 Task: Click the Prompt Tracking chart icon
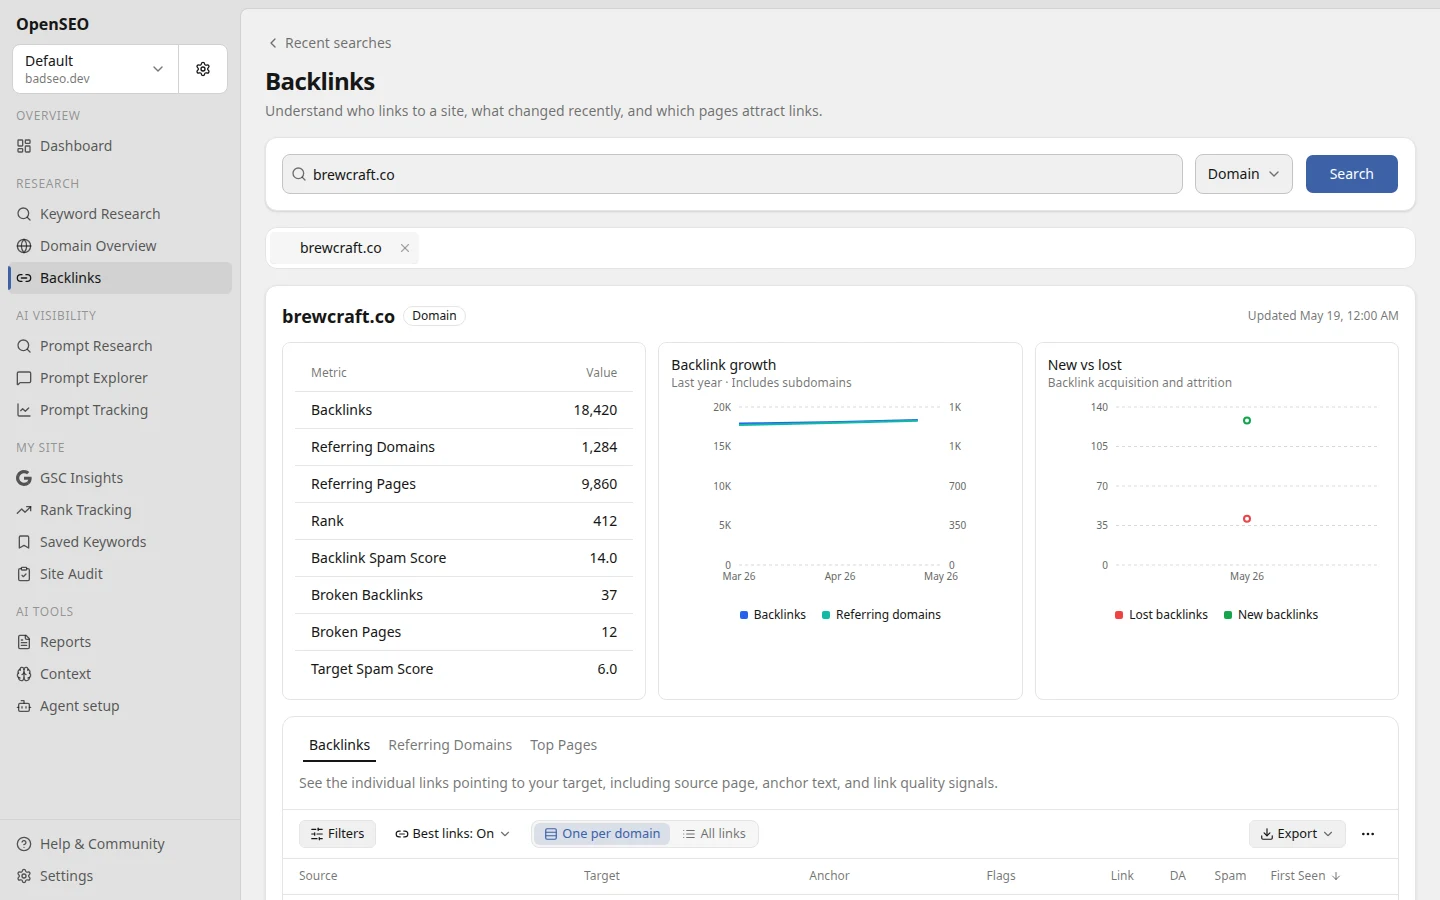click(24, 410)
